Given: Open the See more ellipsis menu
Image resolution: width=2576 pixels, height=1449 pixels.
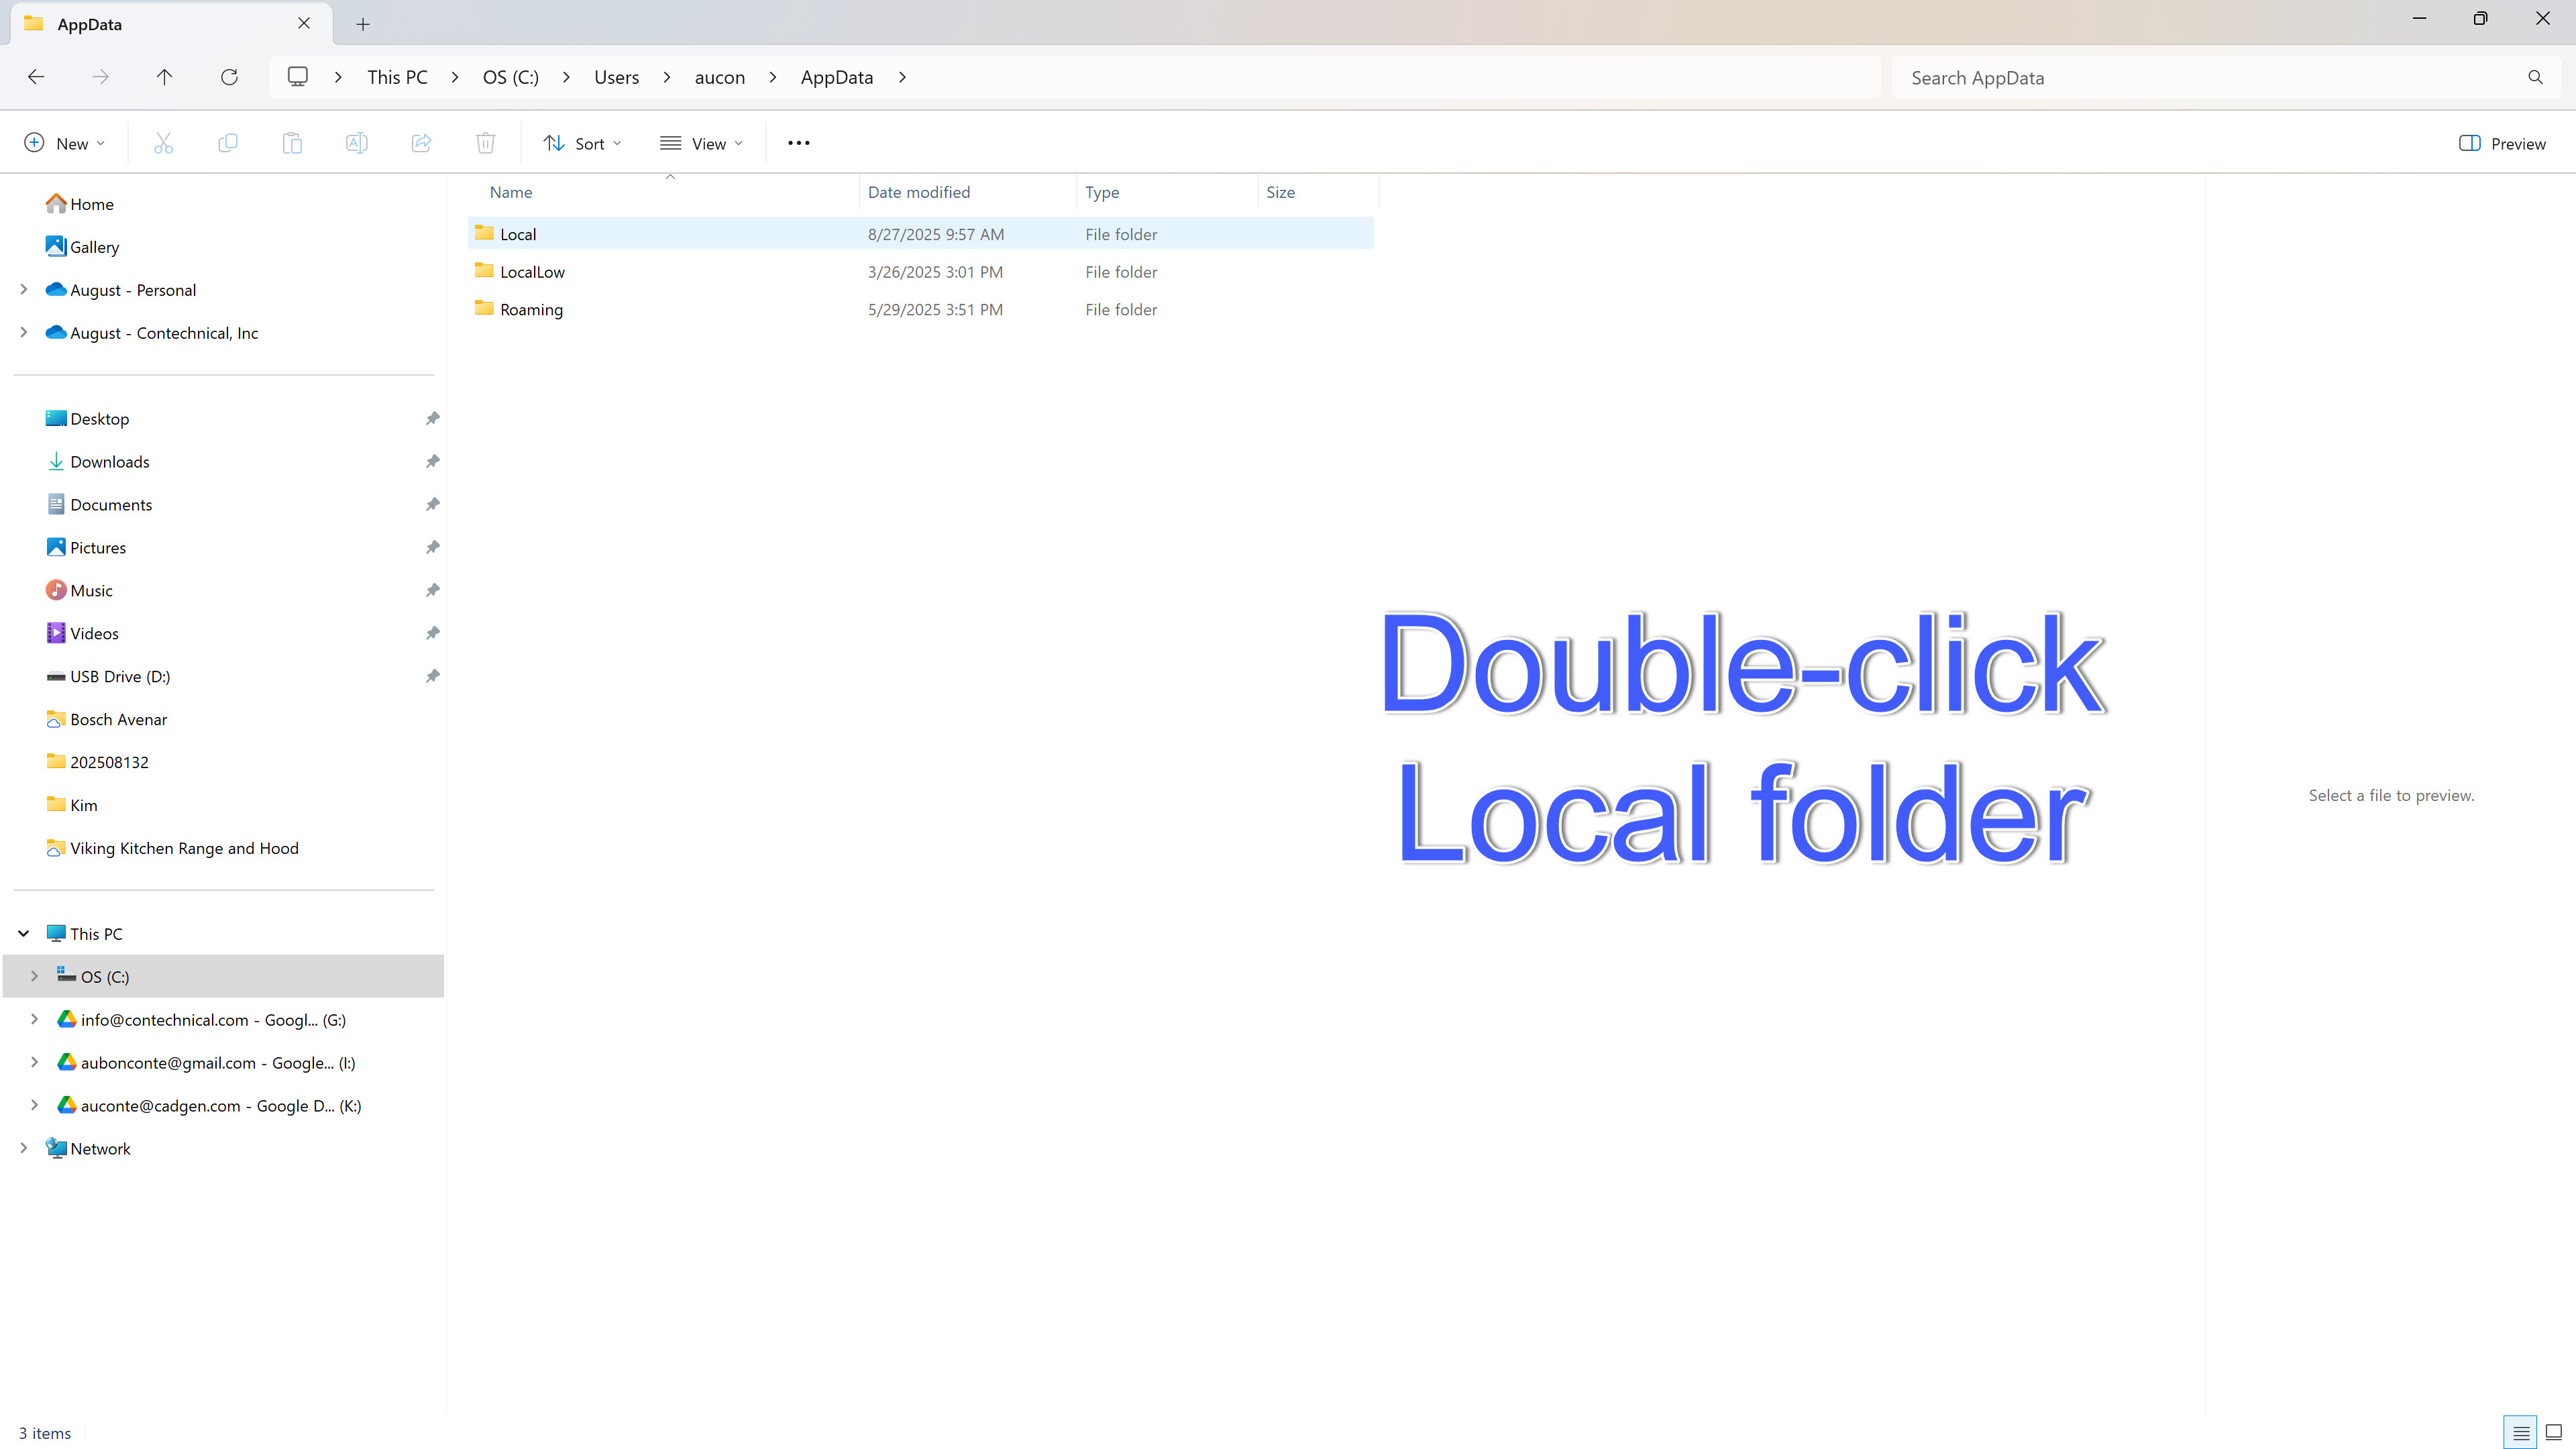Looking at the screenshot, I should point(798,143).
